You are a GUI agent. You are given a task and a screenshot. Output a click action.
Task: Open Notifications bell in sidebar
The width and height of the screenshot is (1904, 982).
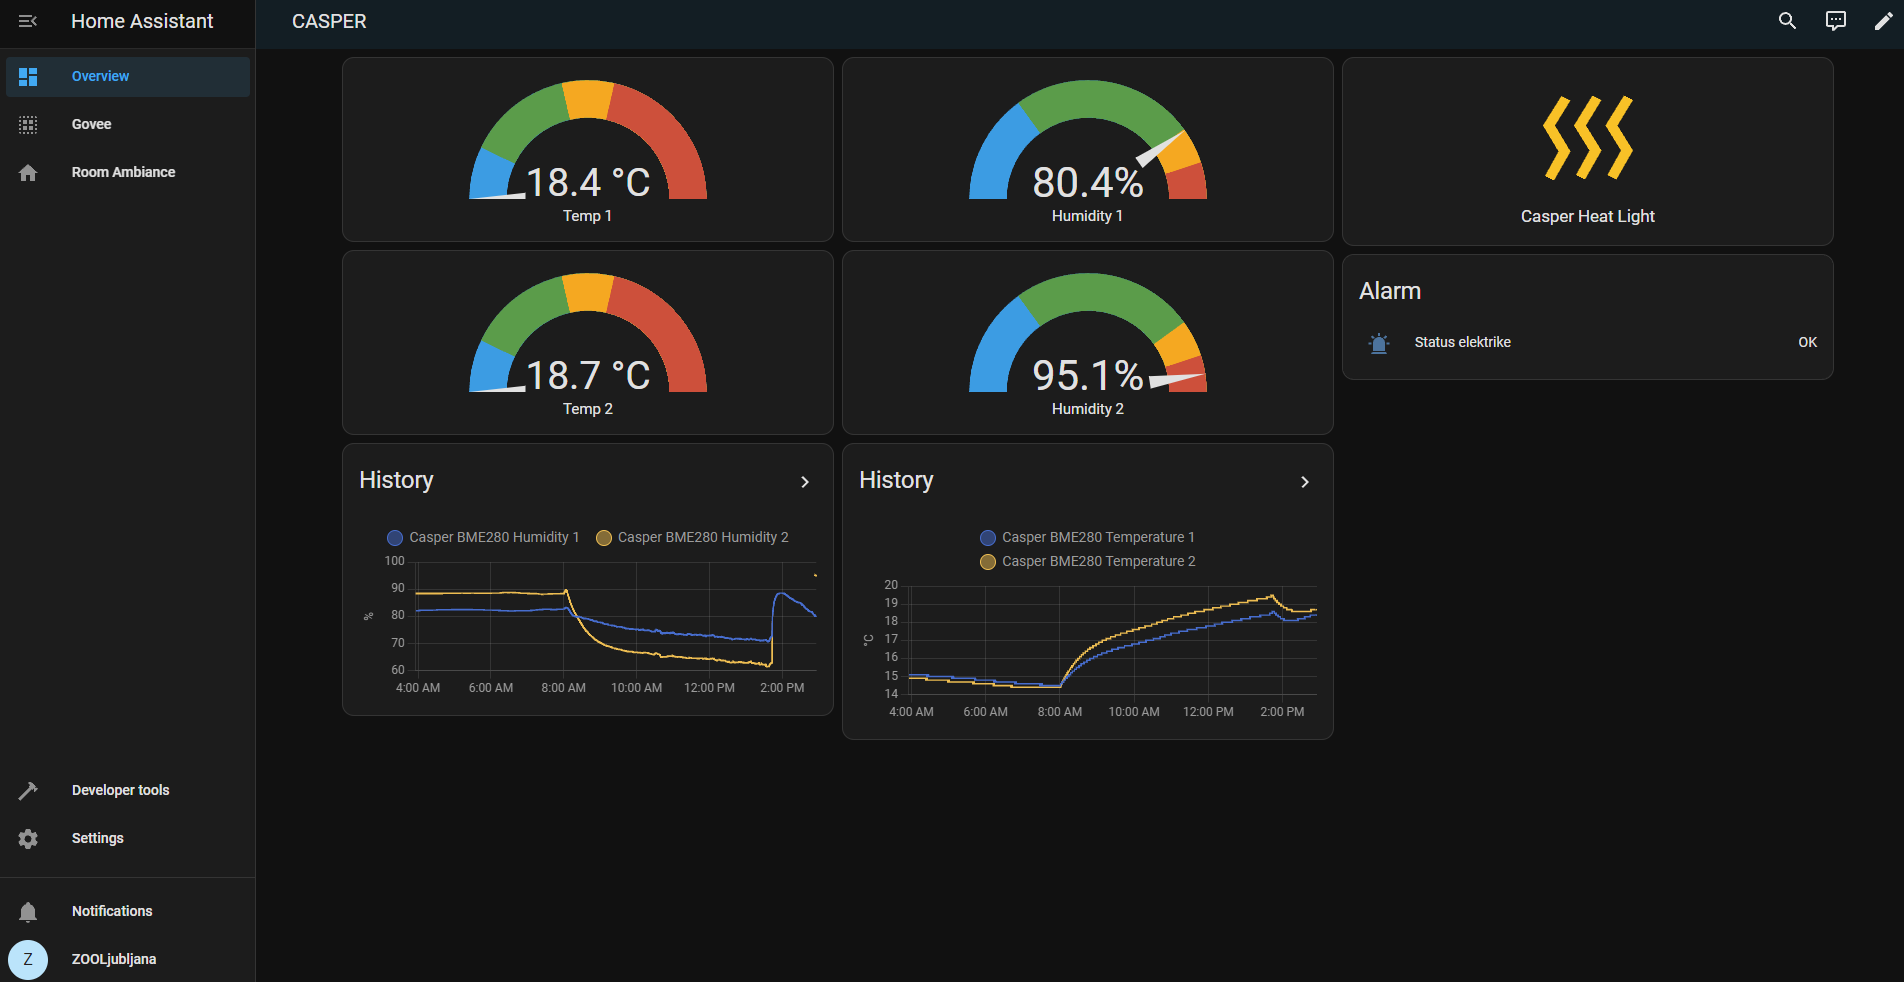point(28,911)
